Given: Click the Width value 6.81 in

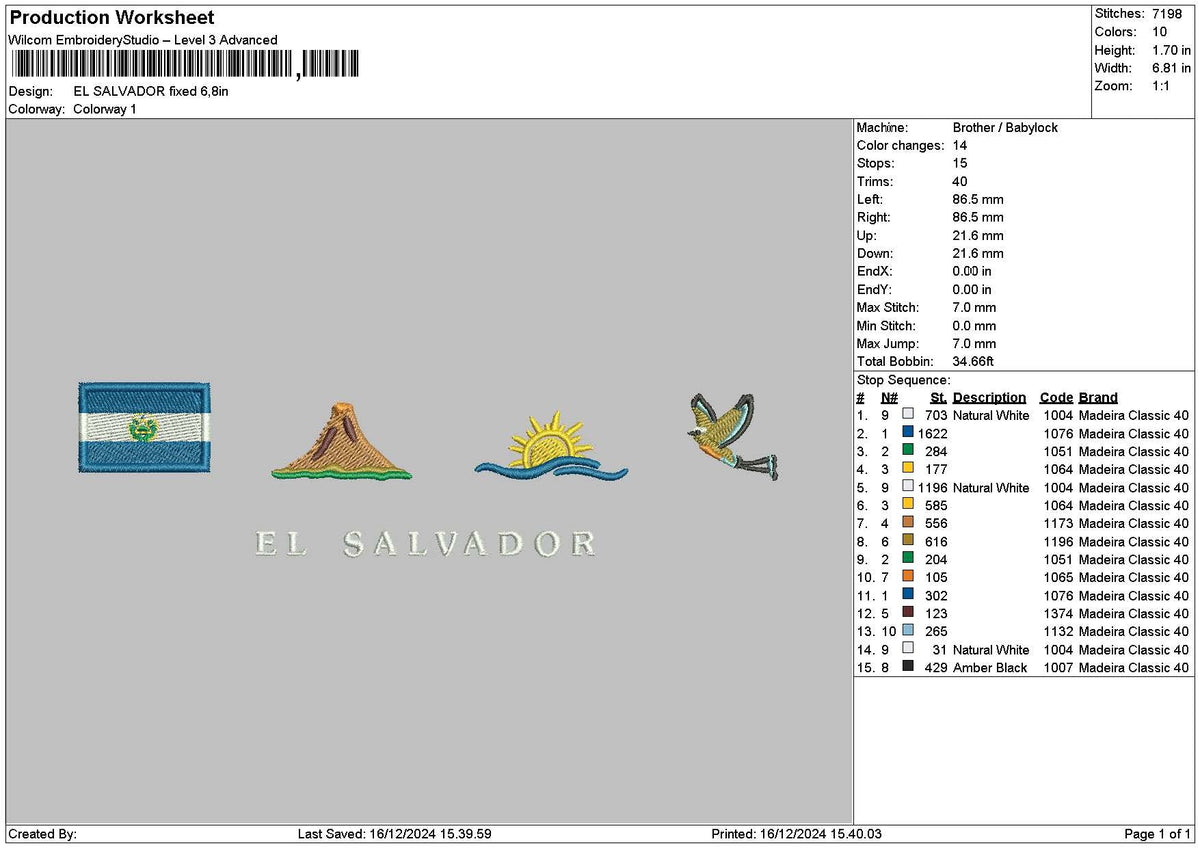Looking at the screenshot, I should click(x=1172, y=68).
